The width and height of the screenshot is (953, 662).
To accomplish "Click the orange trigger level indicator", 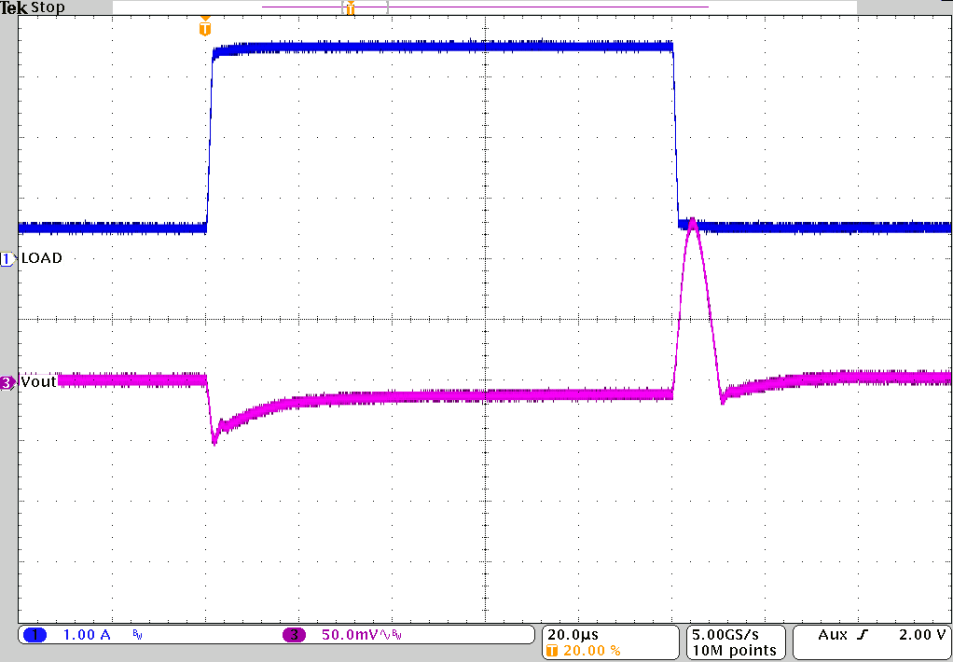I will (204, 27).
